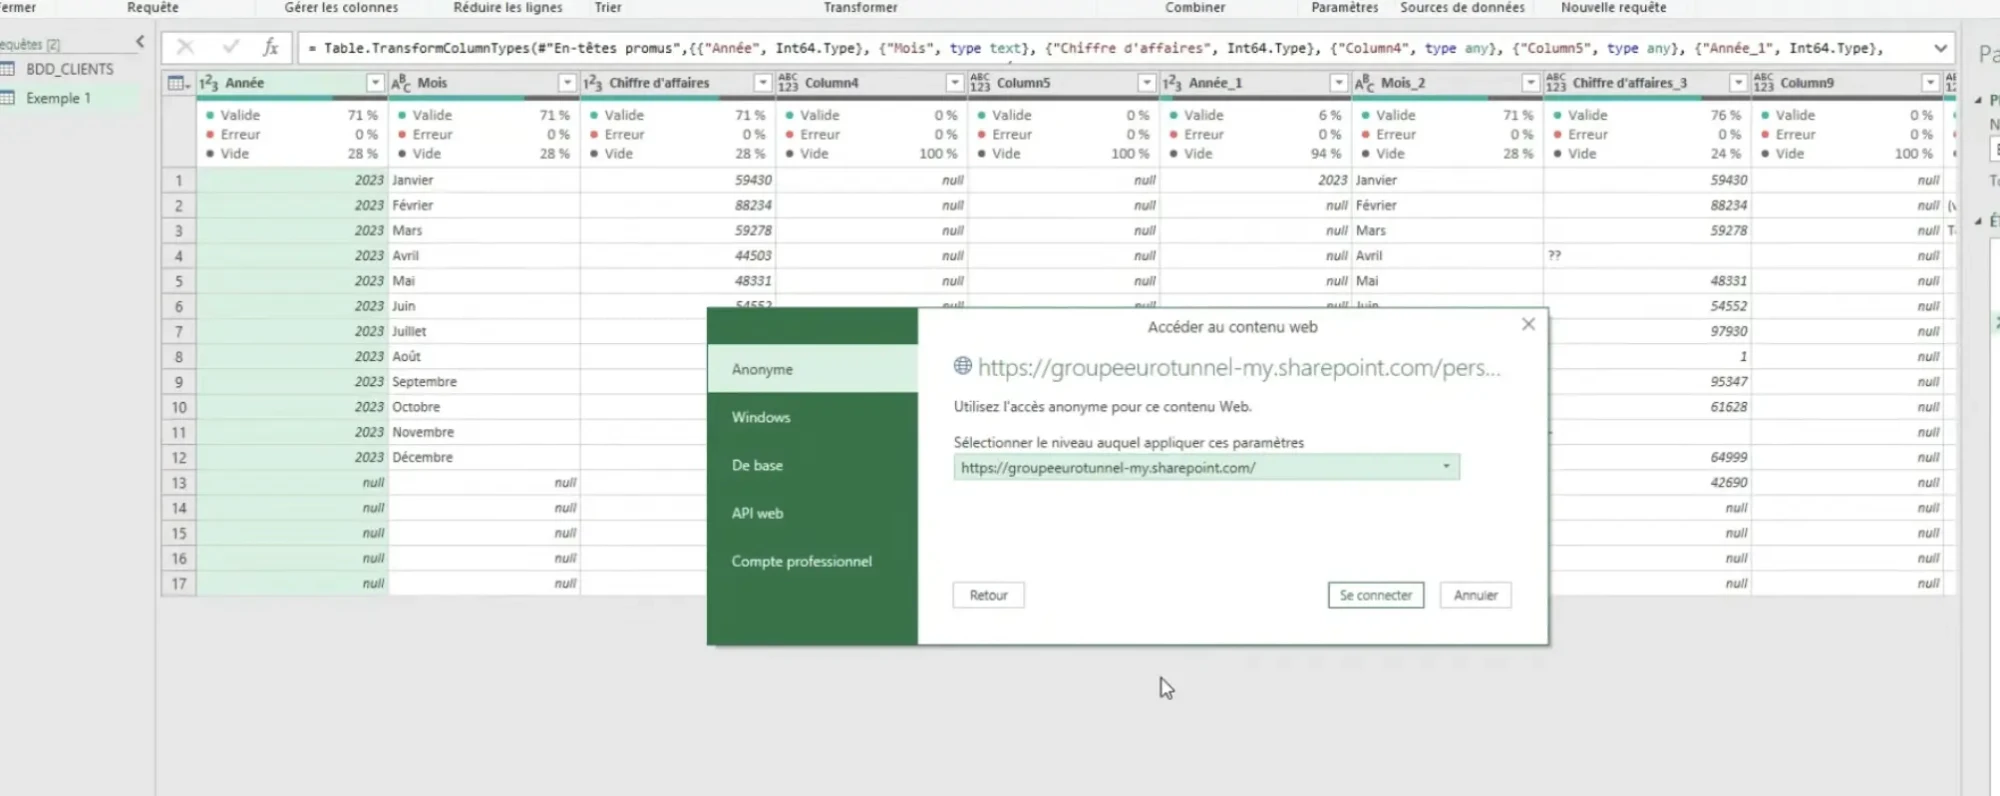Select the Column4 column header
Viewport: 2000px width, 796px height.
pyautogui.click(x=870, y=83)
